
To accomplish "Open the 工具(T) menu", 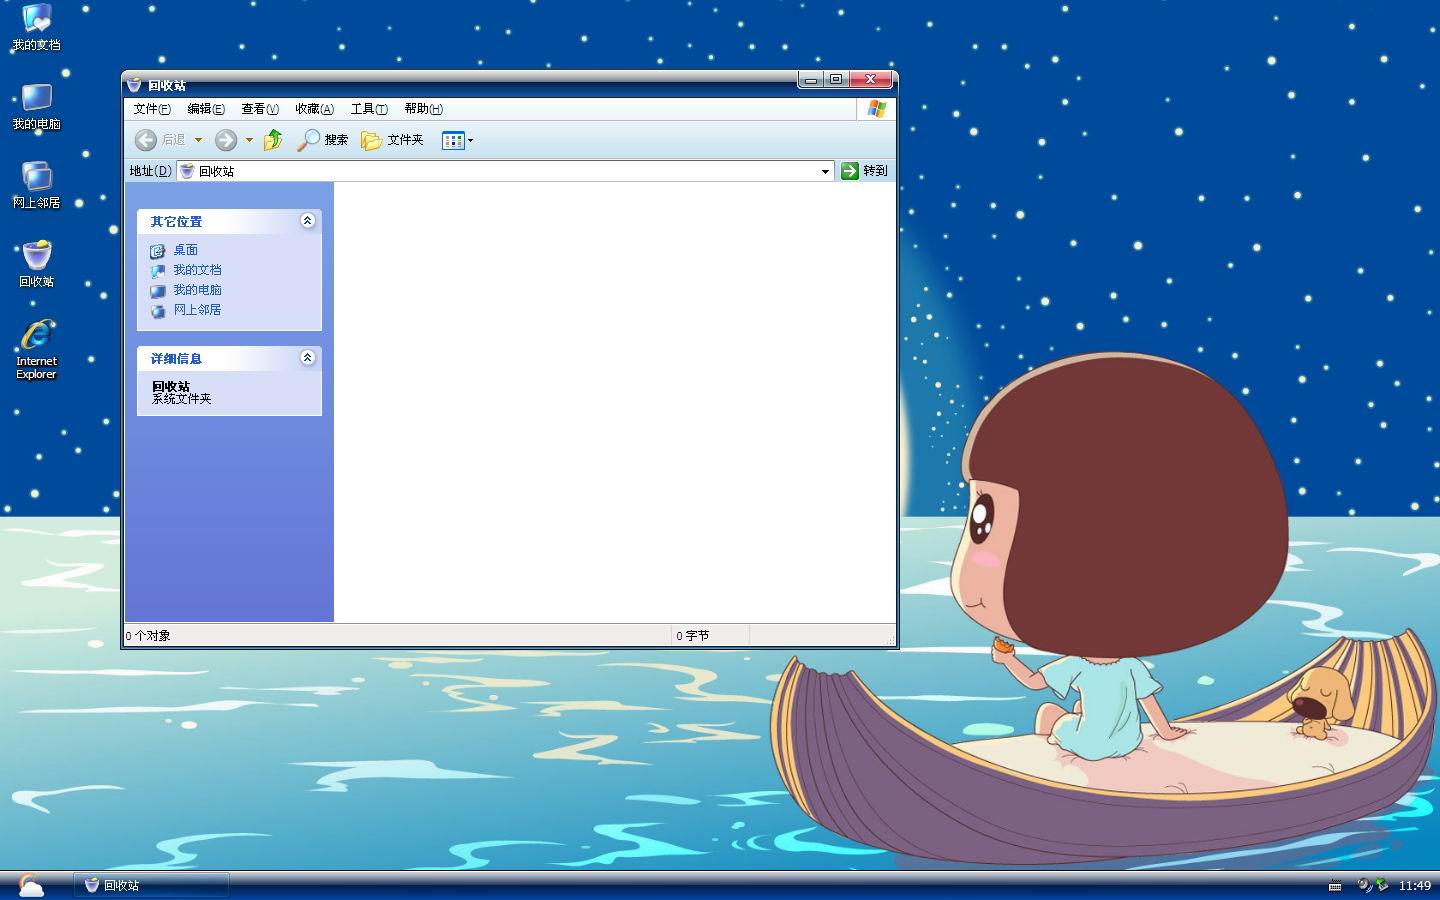I will pos(369,109).
